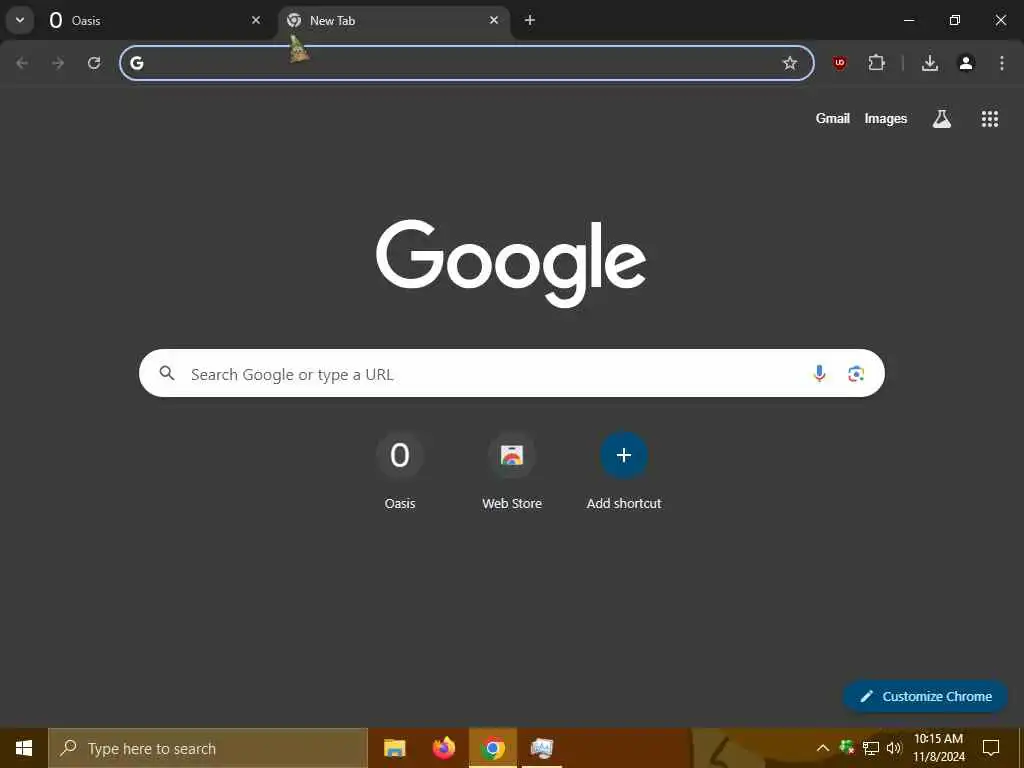Screen dimensions: 1024x768
Task: Open the Windows Start menu
Action: [24, 748]
